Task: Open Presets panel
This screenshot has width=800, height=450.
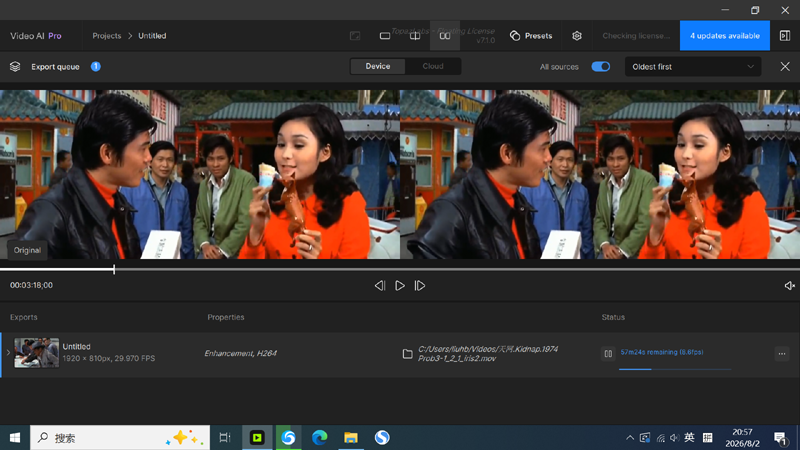Action: pos(531,36)
